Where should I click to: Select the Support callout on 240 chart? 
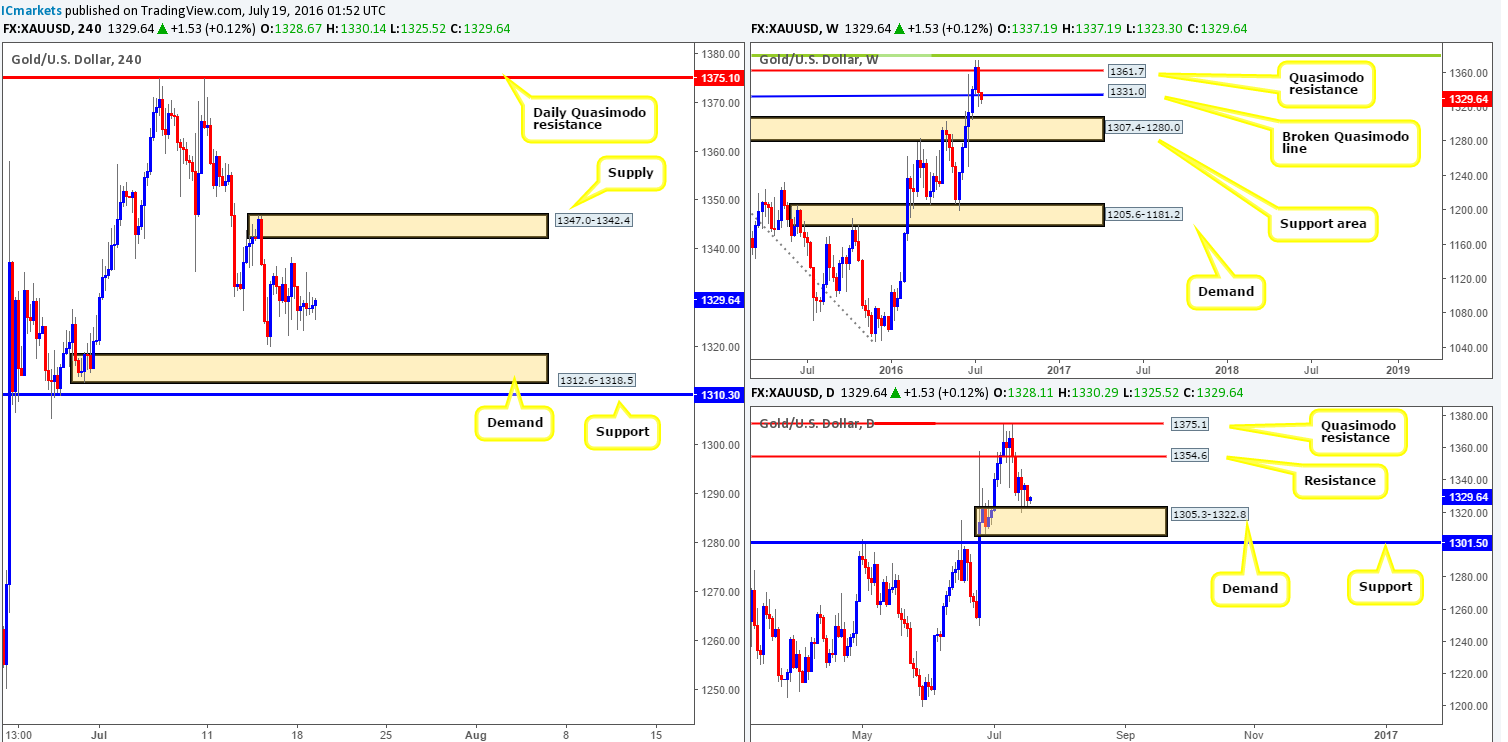(621, 432)
